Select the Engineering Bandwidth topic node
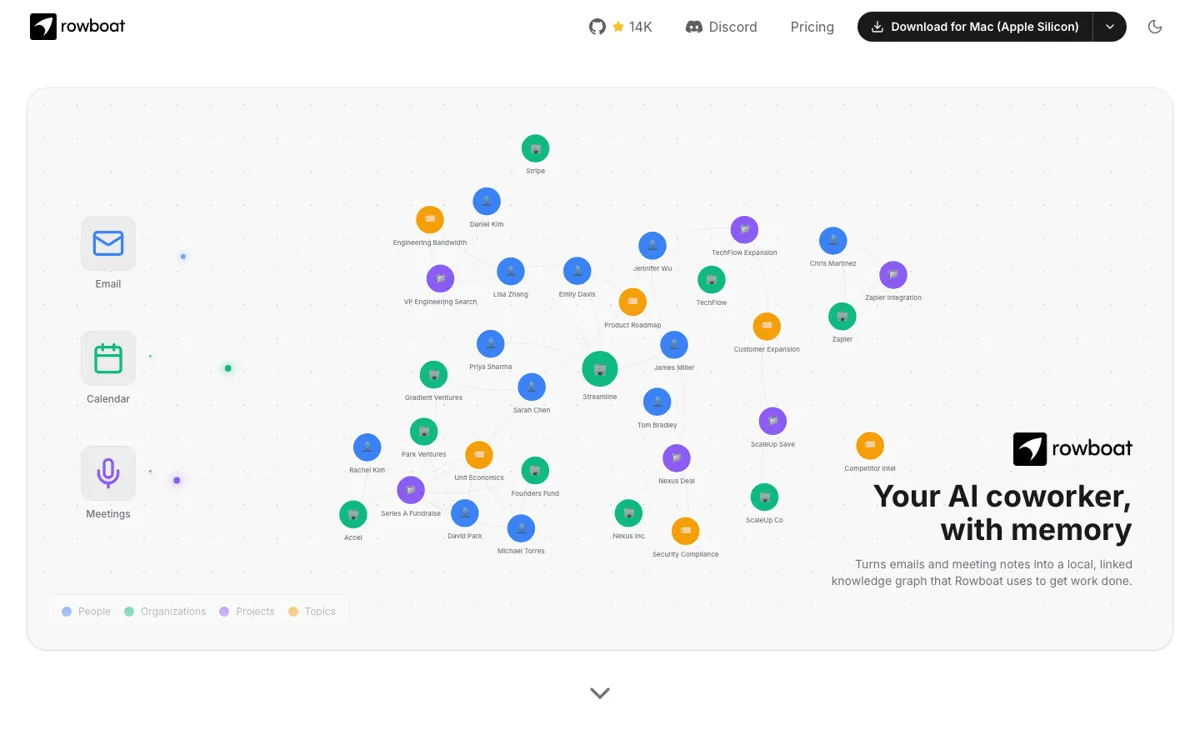The height and width of the screenshot is (750, 1200). point(430,220)
